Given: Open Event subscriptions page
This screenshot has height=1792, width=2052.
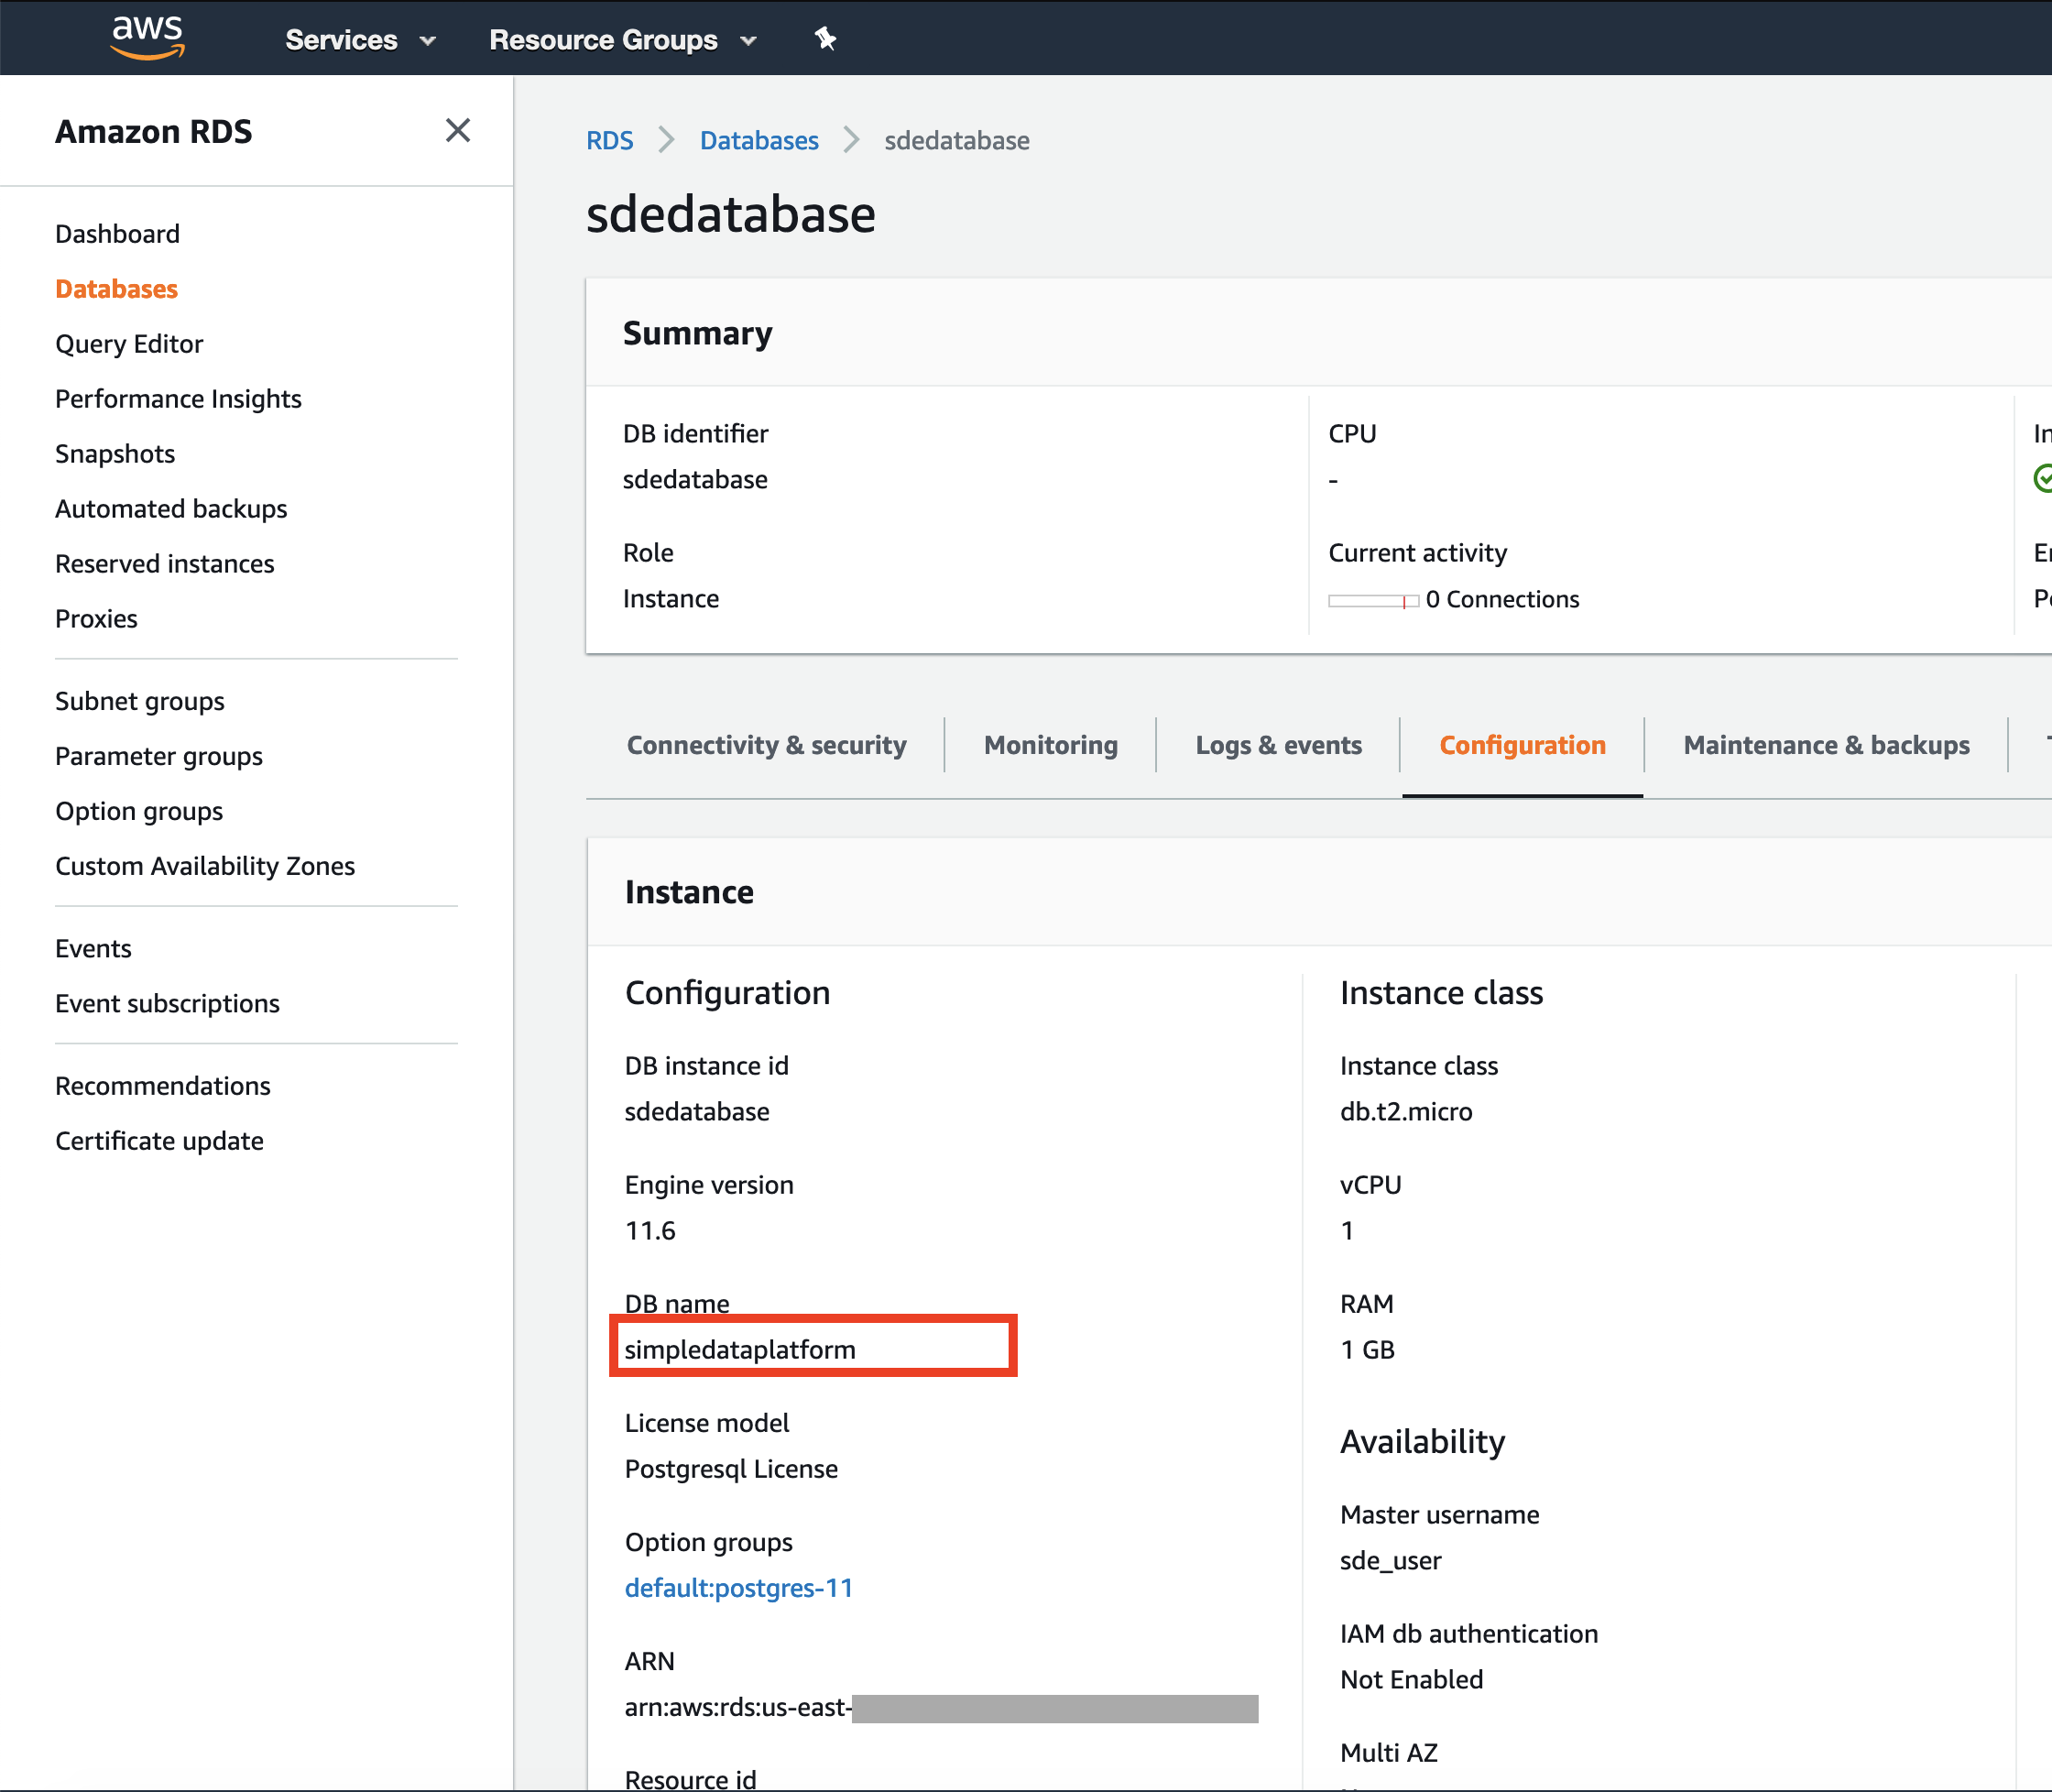Looking at the screenshot, I should pos(168,1003).
